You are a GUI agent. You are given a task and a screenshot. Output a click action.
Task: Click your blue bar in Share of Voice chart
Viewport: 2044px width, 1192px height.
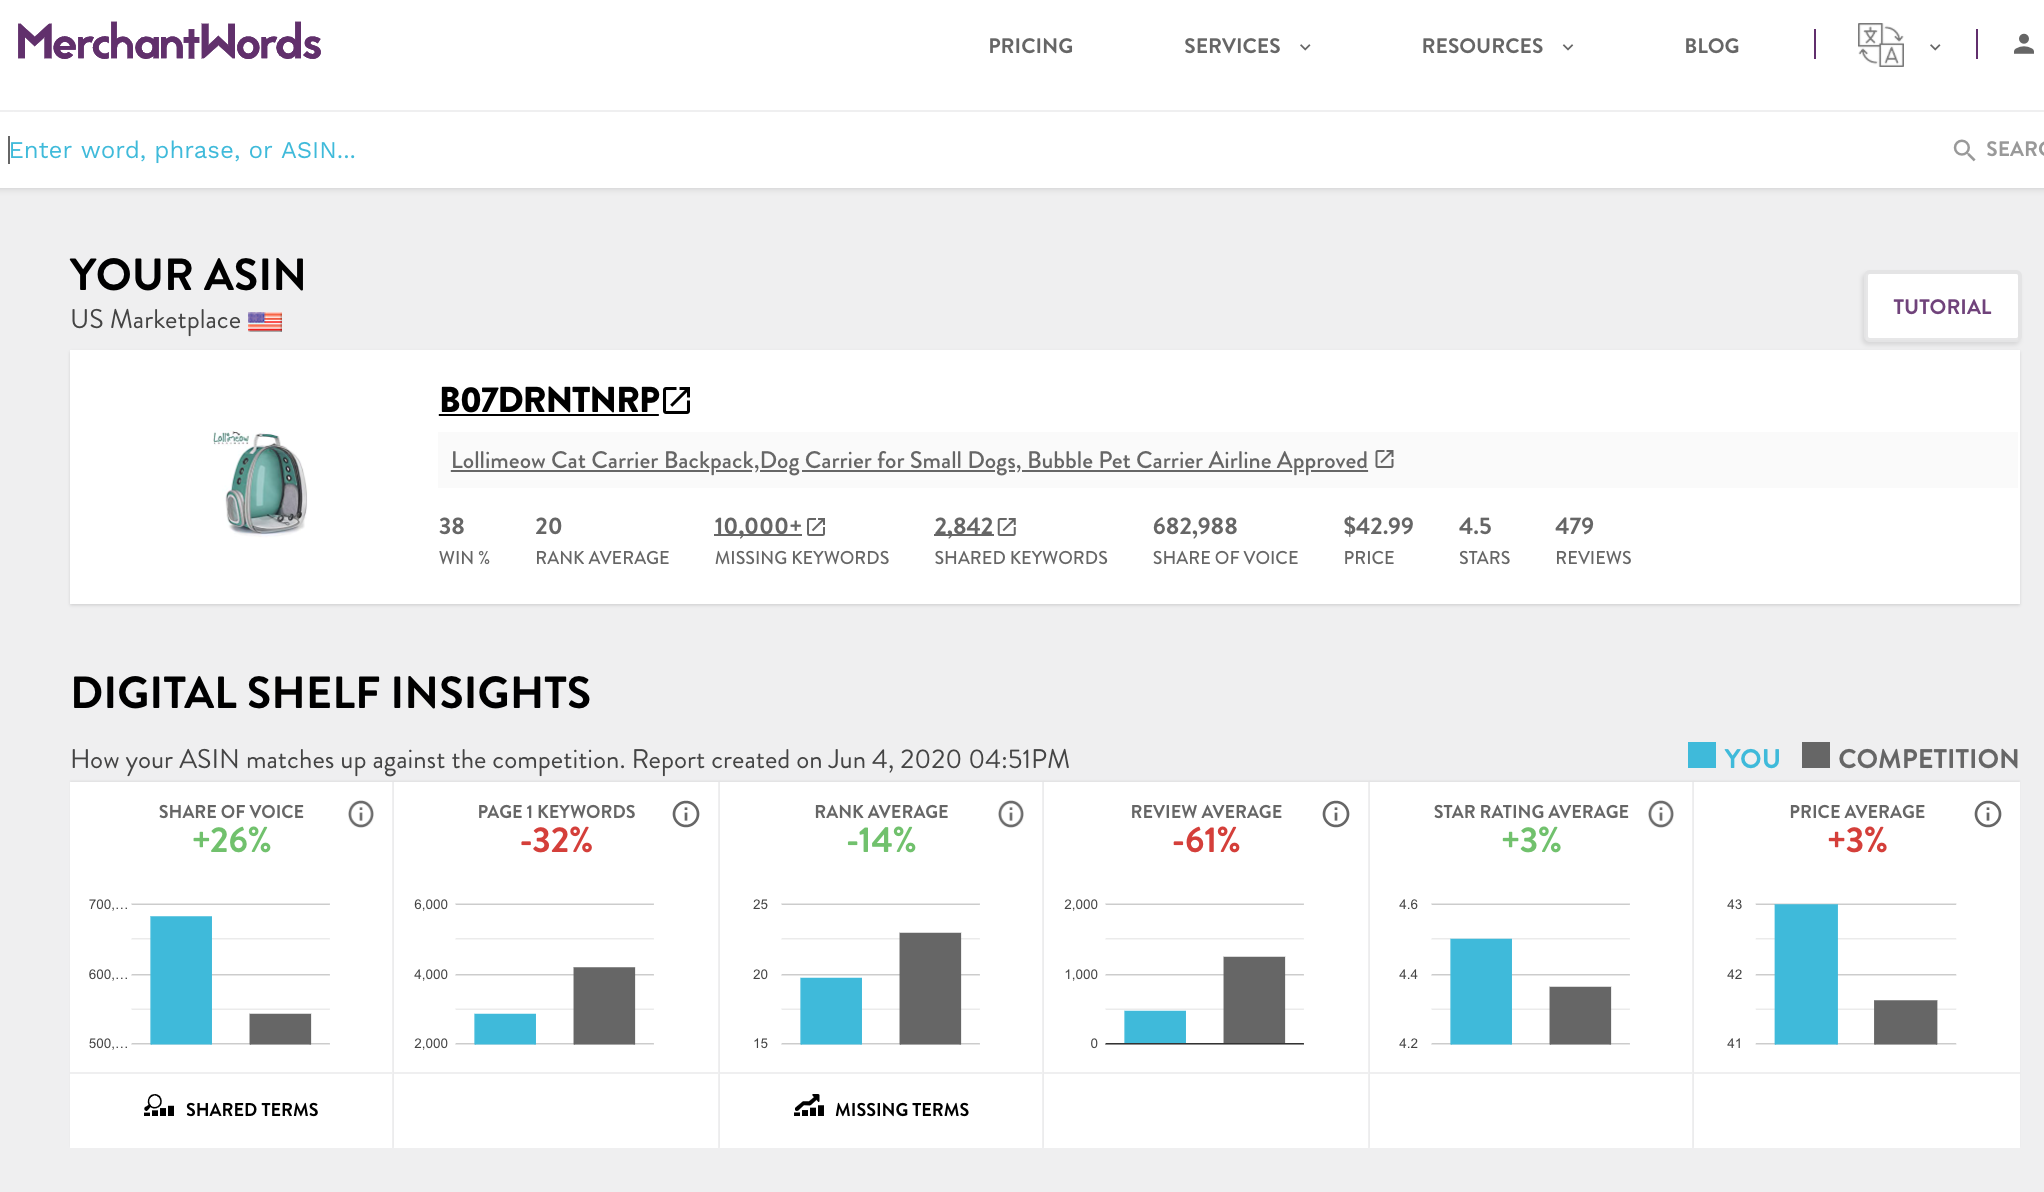point(181,980)
